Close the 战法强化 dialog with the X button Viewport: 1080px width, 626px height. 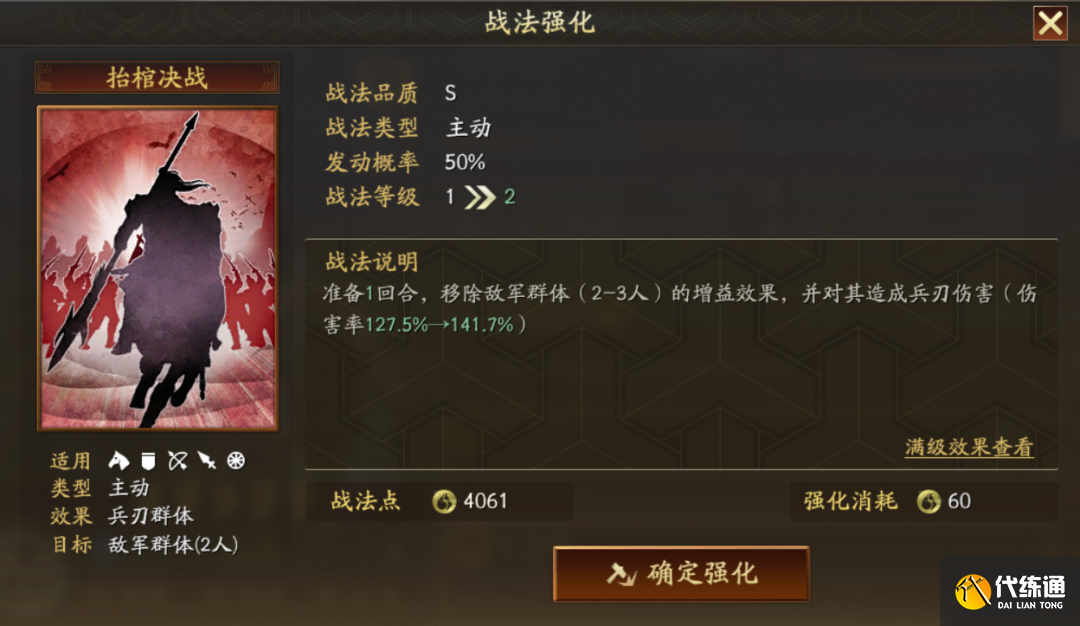point(1050,23)
